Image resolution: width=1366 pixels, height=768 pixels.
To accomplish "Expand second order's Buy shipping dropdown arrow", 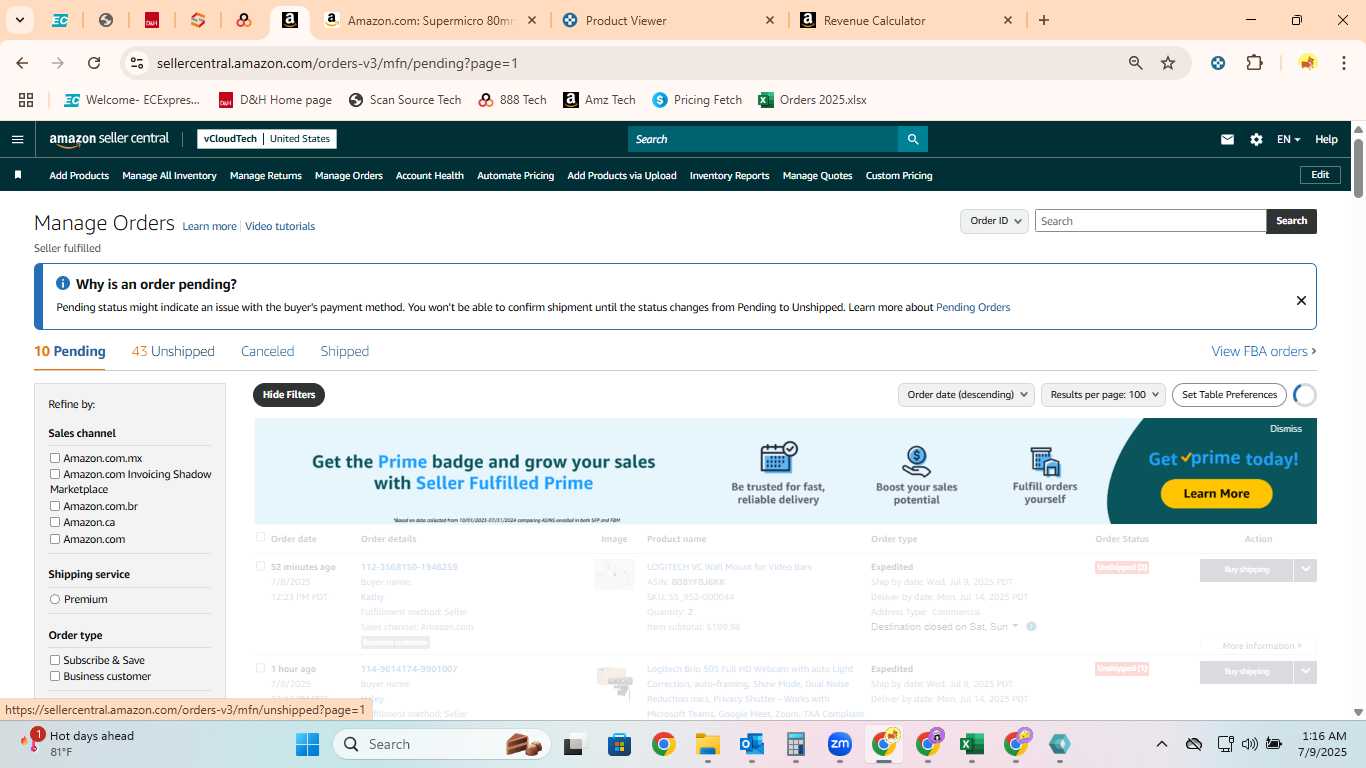I will click(x=1305, y=672).
